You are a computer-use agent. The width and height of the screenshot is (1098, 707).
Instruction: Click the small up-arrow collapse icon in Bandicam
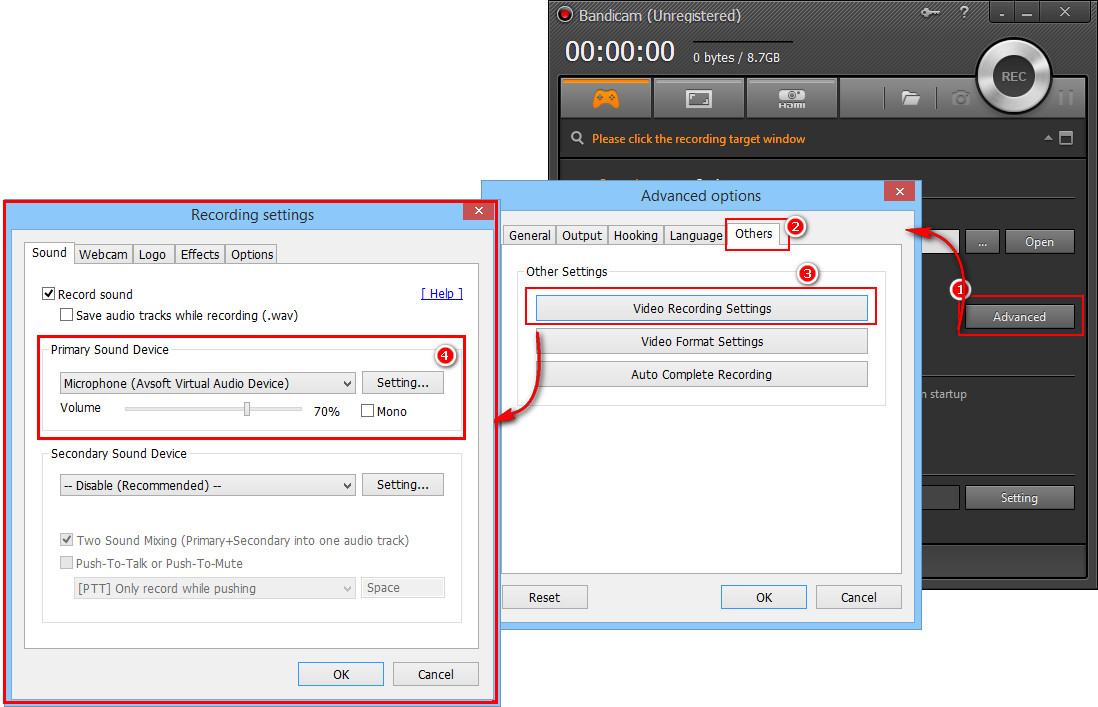point(1048,138)
